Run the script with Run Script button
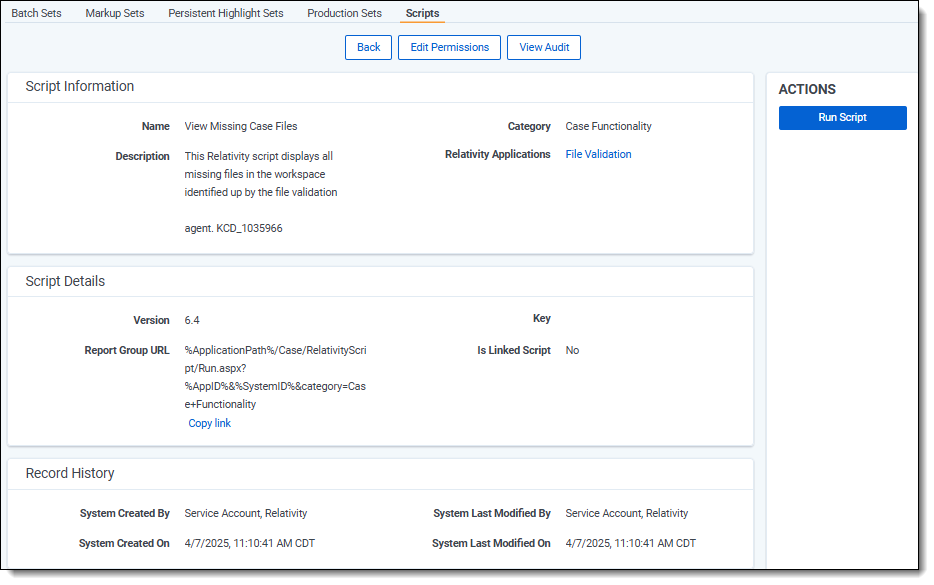The height and width of the screenshot is (585, 934). coord(842,118)
